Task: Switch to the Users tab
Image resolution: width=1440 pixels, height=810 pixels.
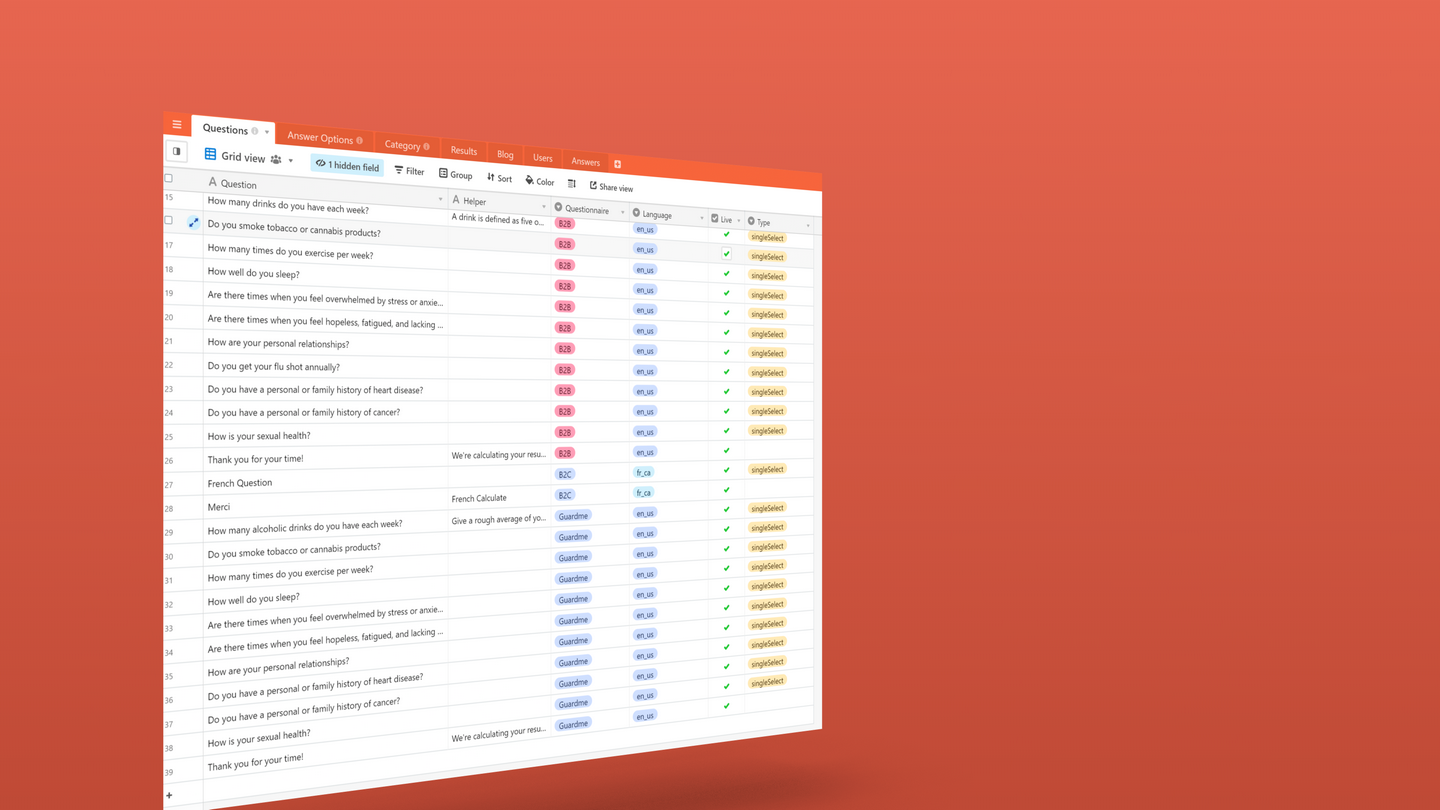Action: coord(543,157)
